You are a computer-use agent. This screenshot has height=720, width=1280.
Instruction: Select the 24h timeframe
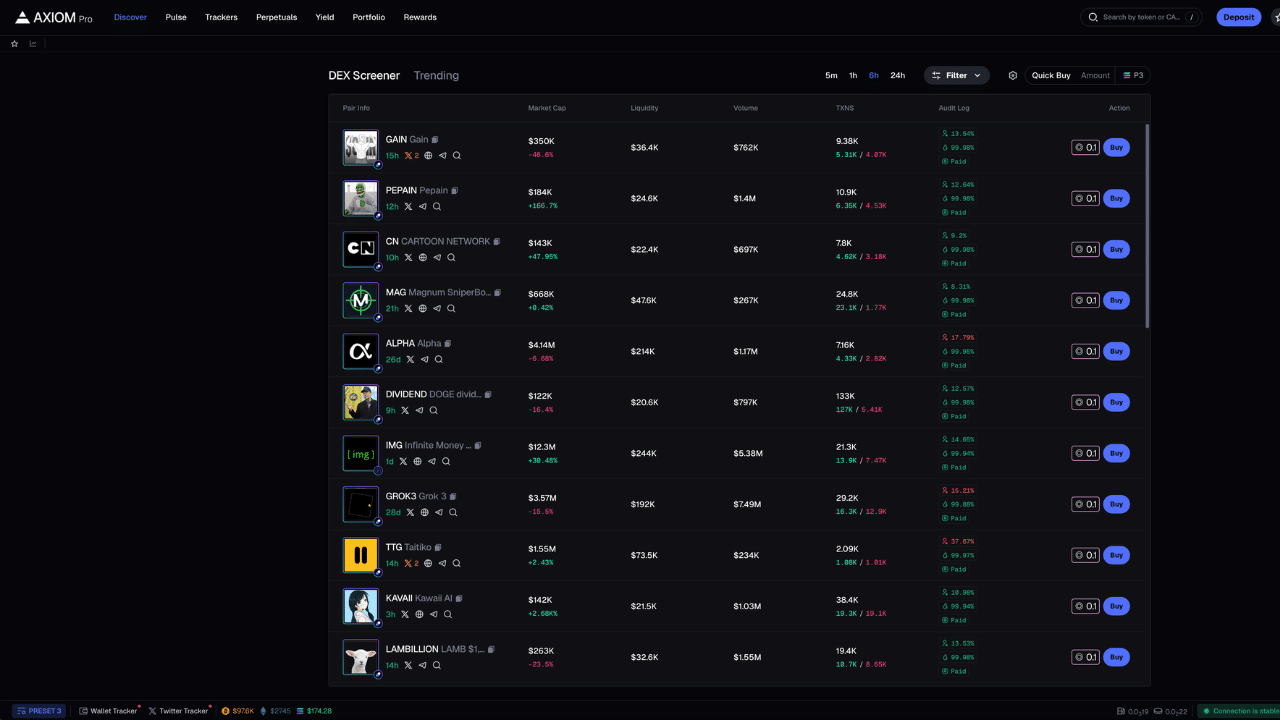click(897, 75)
